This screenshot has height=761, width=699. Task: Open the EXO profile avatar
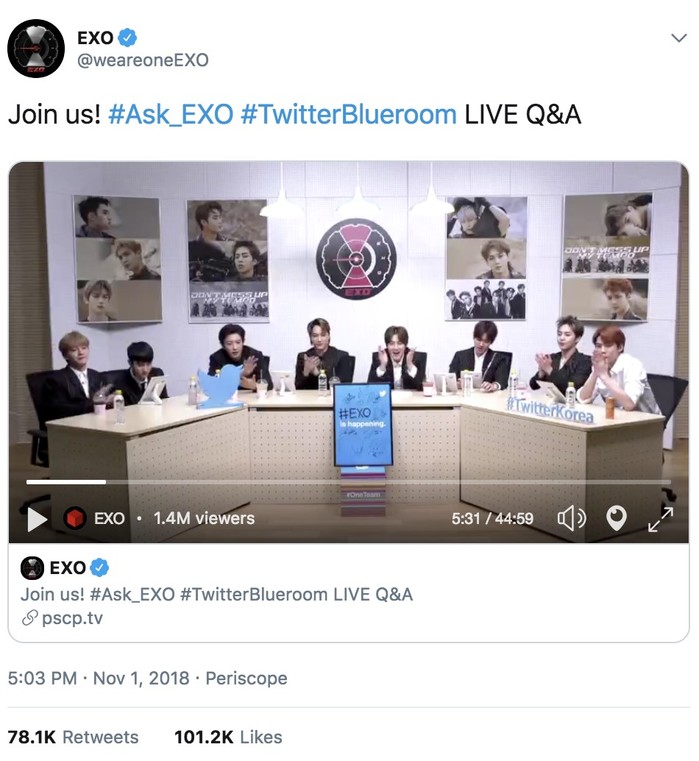[36, 48]
